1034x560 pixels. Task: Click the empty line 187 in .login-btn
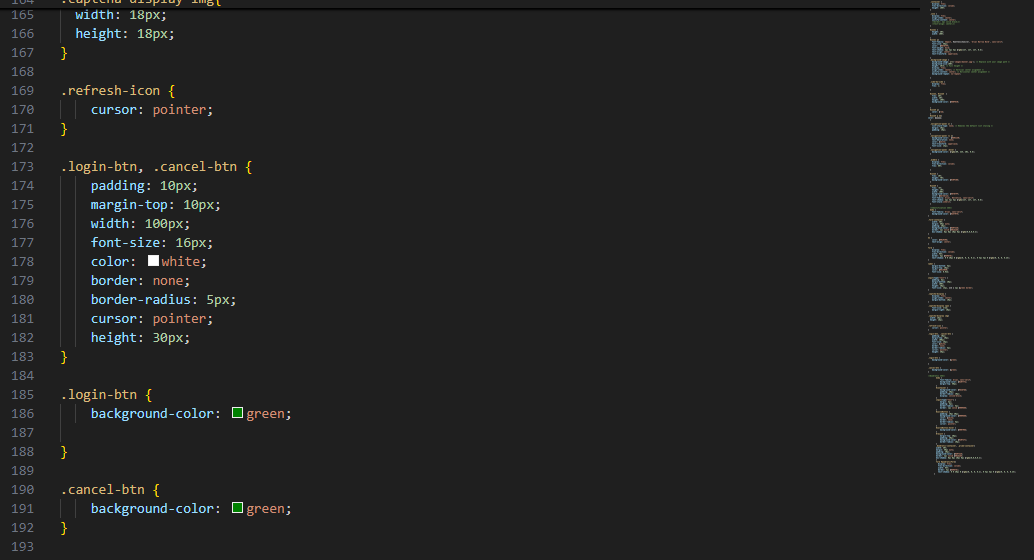tap(462, 433)
